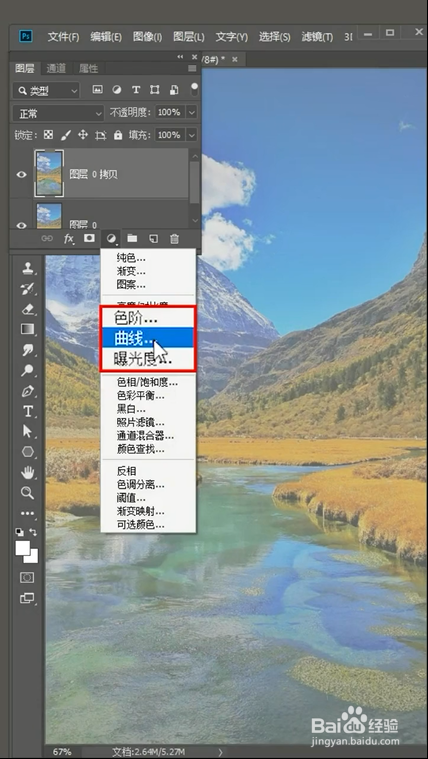Open the opacity slider dropdown arrow
This screenshot has height=759, width=428.
pos(192,113)
